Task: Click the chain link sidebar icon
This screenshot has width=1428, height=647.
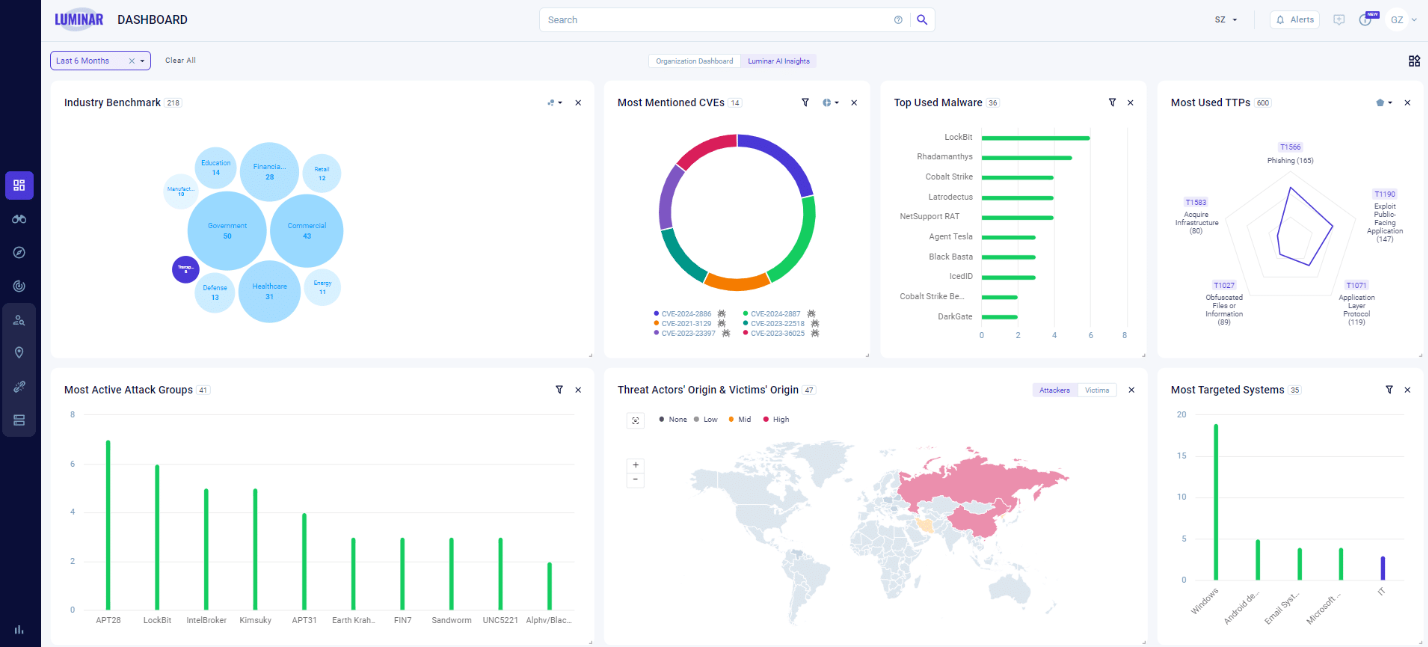Action: (19, 387)
